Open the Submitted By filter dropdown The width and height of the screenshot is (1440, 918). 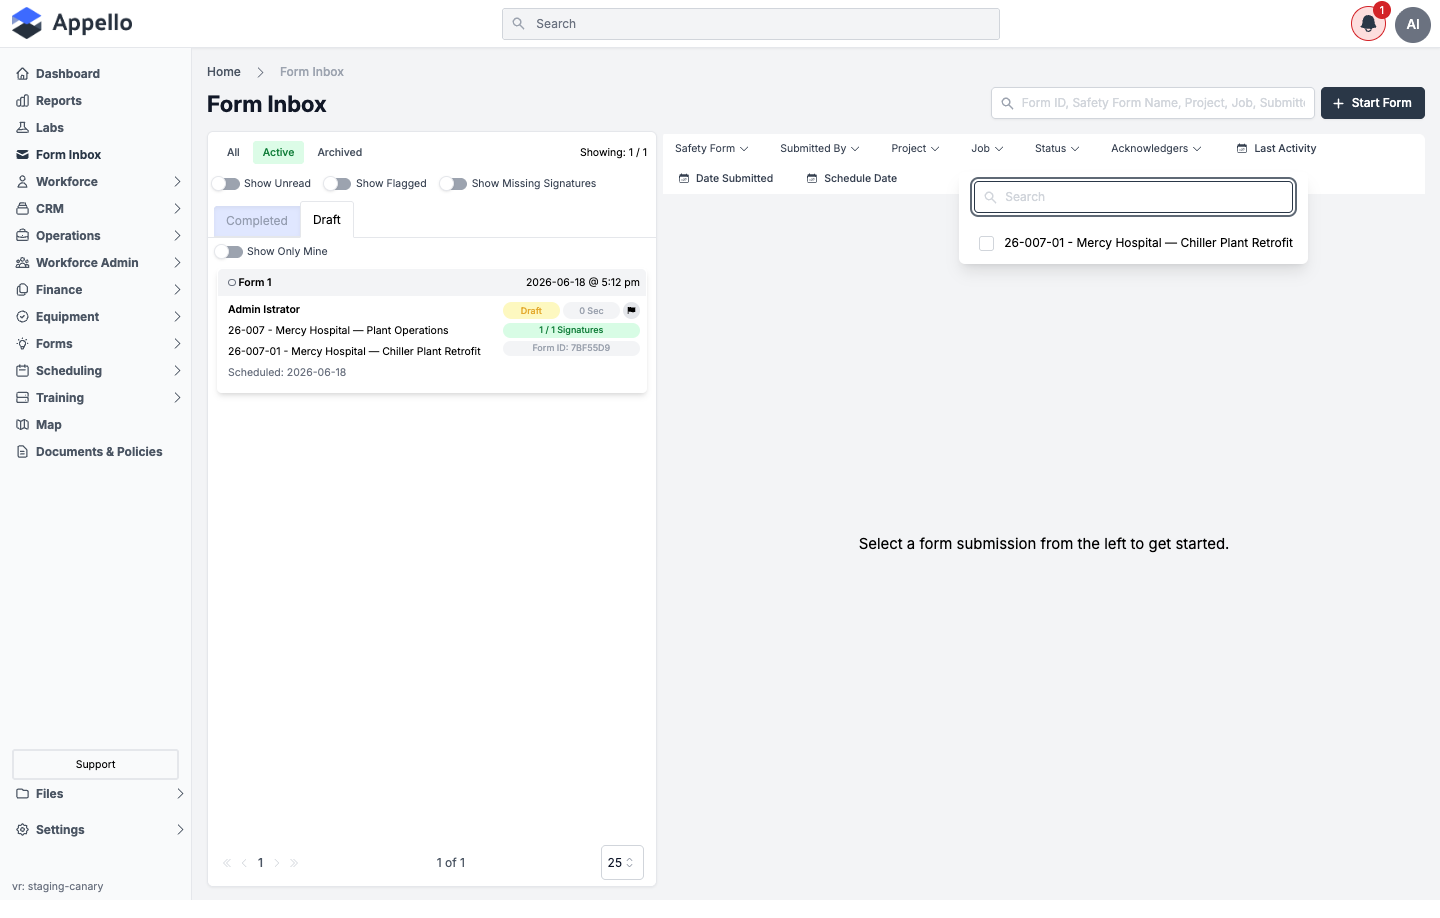[819, 149]
